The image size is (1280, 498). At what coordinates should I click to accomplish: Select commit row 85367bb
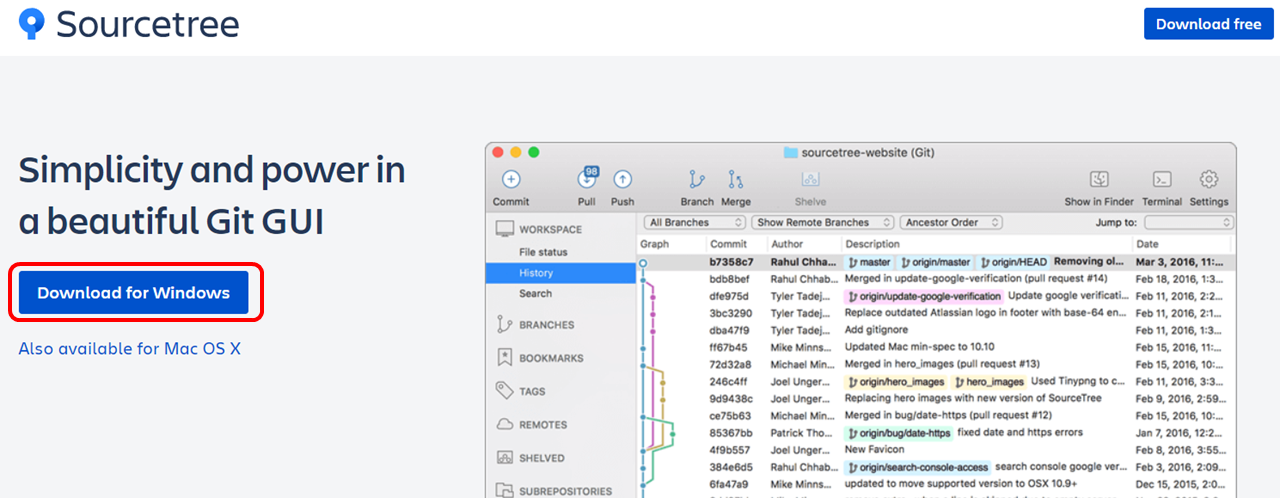[936, 432]
